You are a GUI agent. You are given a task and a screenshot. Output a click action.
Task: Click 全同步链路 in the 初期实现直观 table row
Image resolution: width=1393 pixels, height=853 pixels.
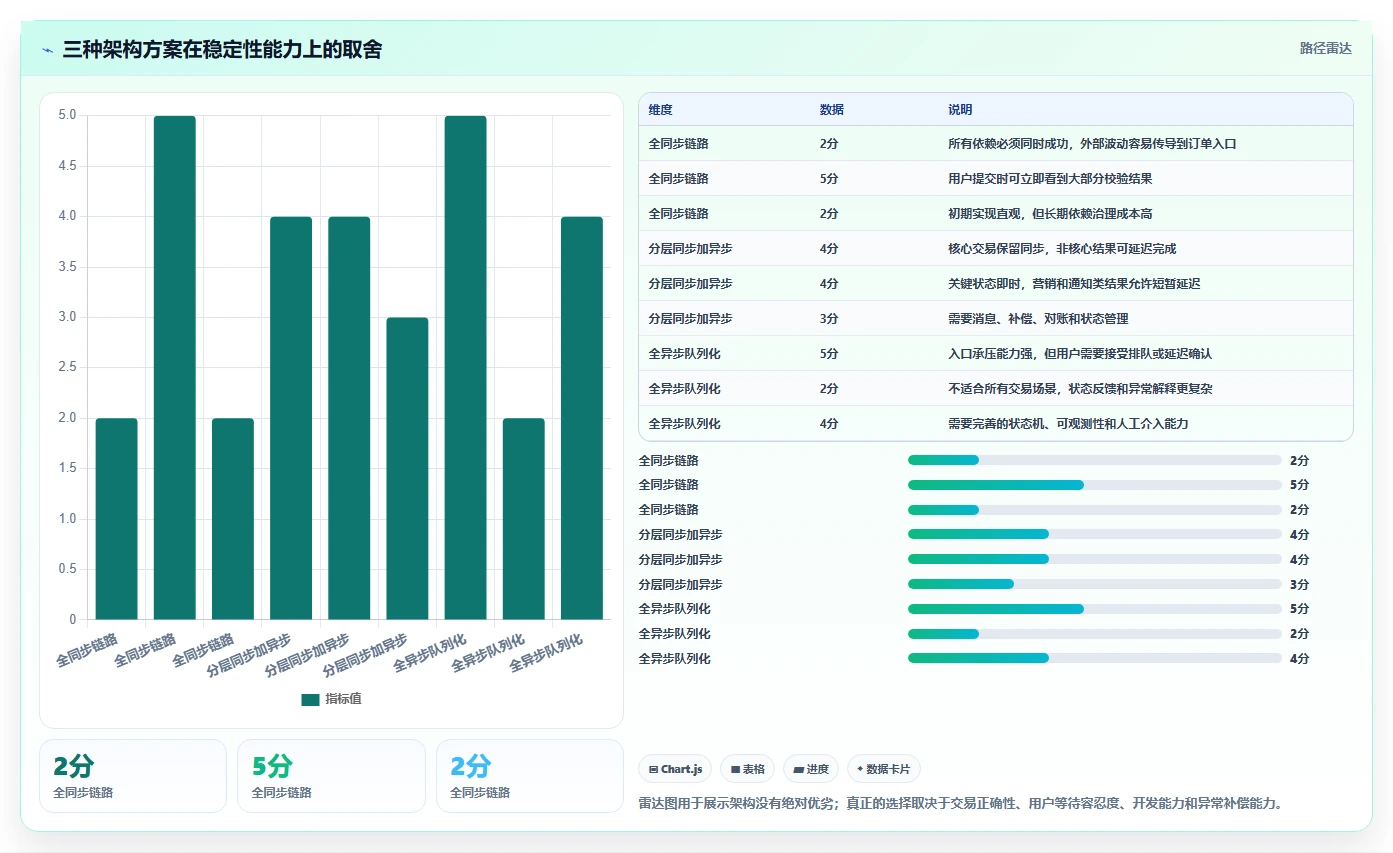click(678, 214)
